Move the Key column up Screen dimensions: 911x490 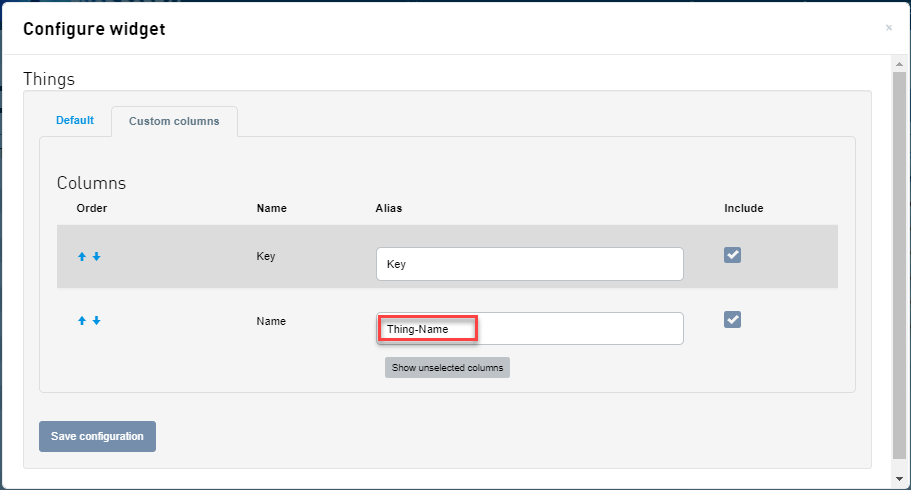[82, 257]
